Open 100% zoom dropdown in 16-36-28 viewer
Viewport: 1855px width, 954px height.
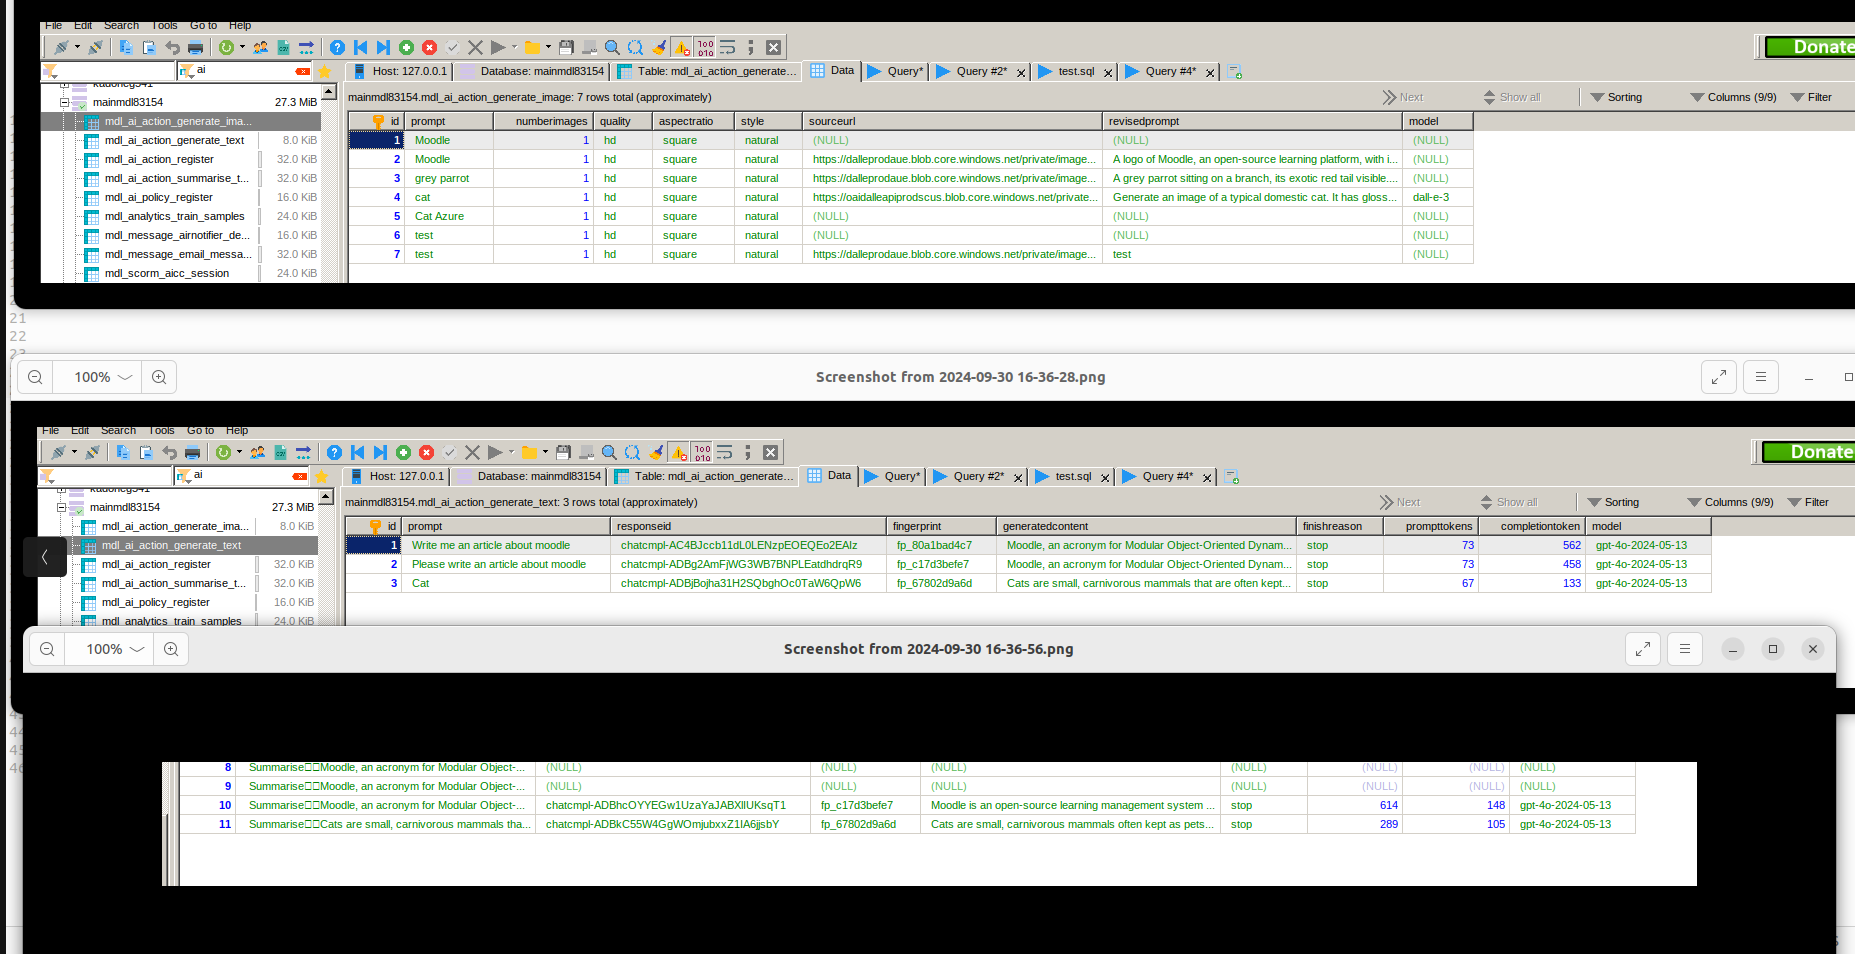pos(103,377)
